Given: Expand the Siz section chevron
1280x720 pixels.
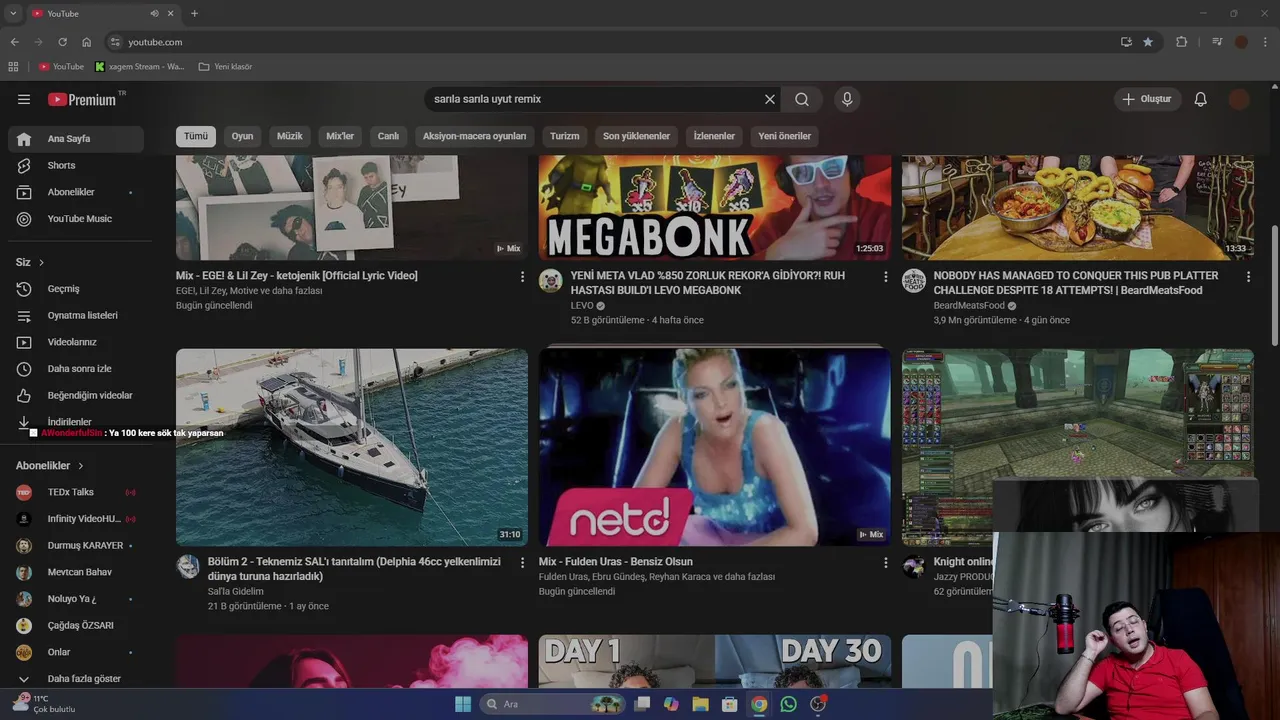Looking at the screenshot, I should click(x=41, y=262).
